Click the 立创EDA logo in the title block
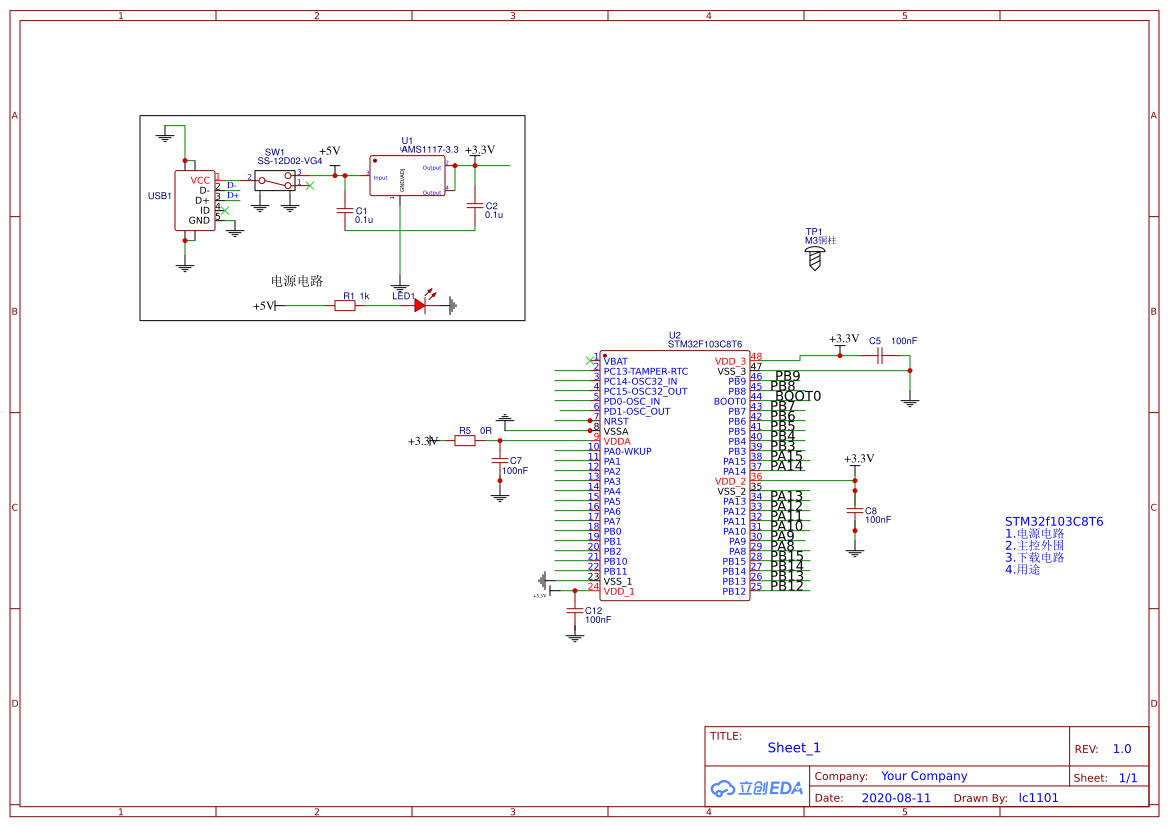 click(x=755, y=789)
